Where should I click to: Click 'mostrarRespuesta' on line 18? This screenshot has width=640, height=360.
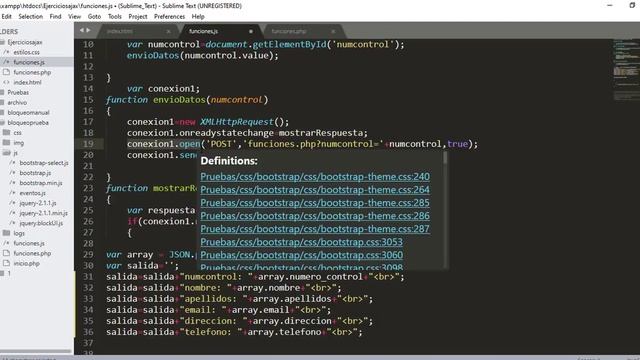click(x=320, y=133)
